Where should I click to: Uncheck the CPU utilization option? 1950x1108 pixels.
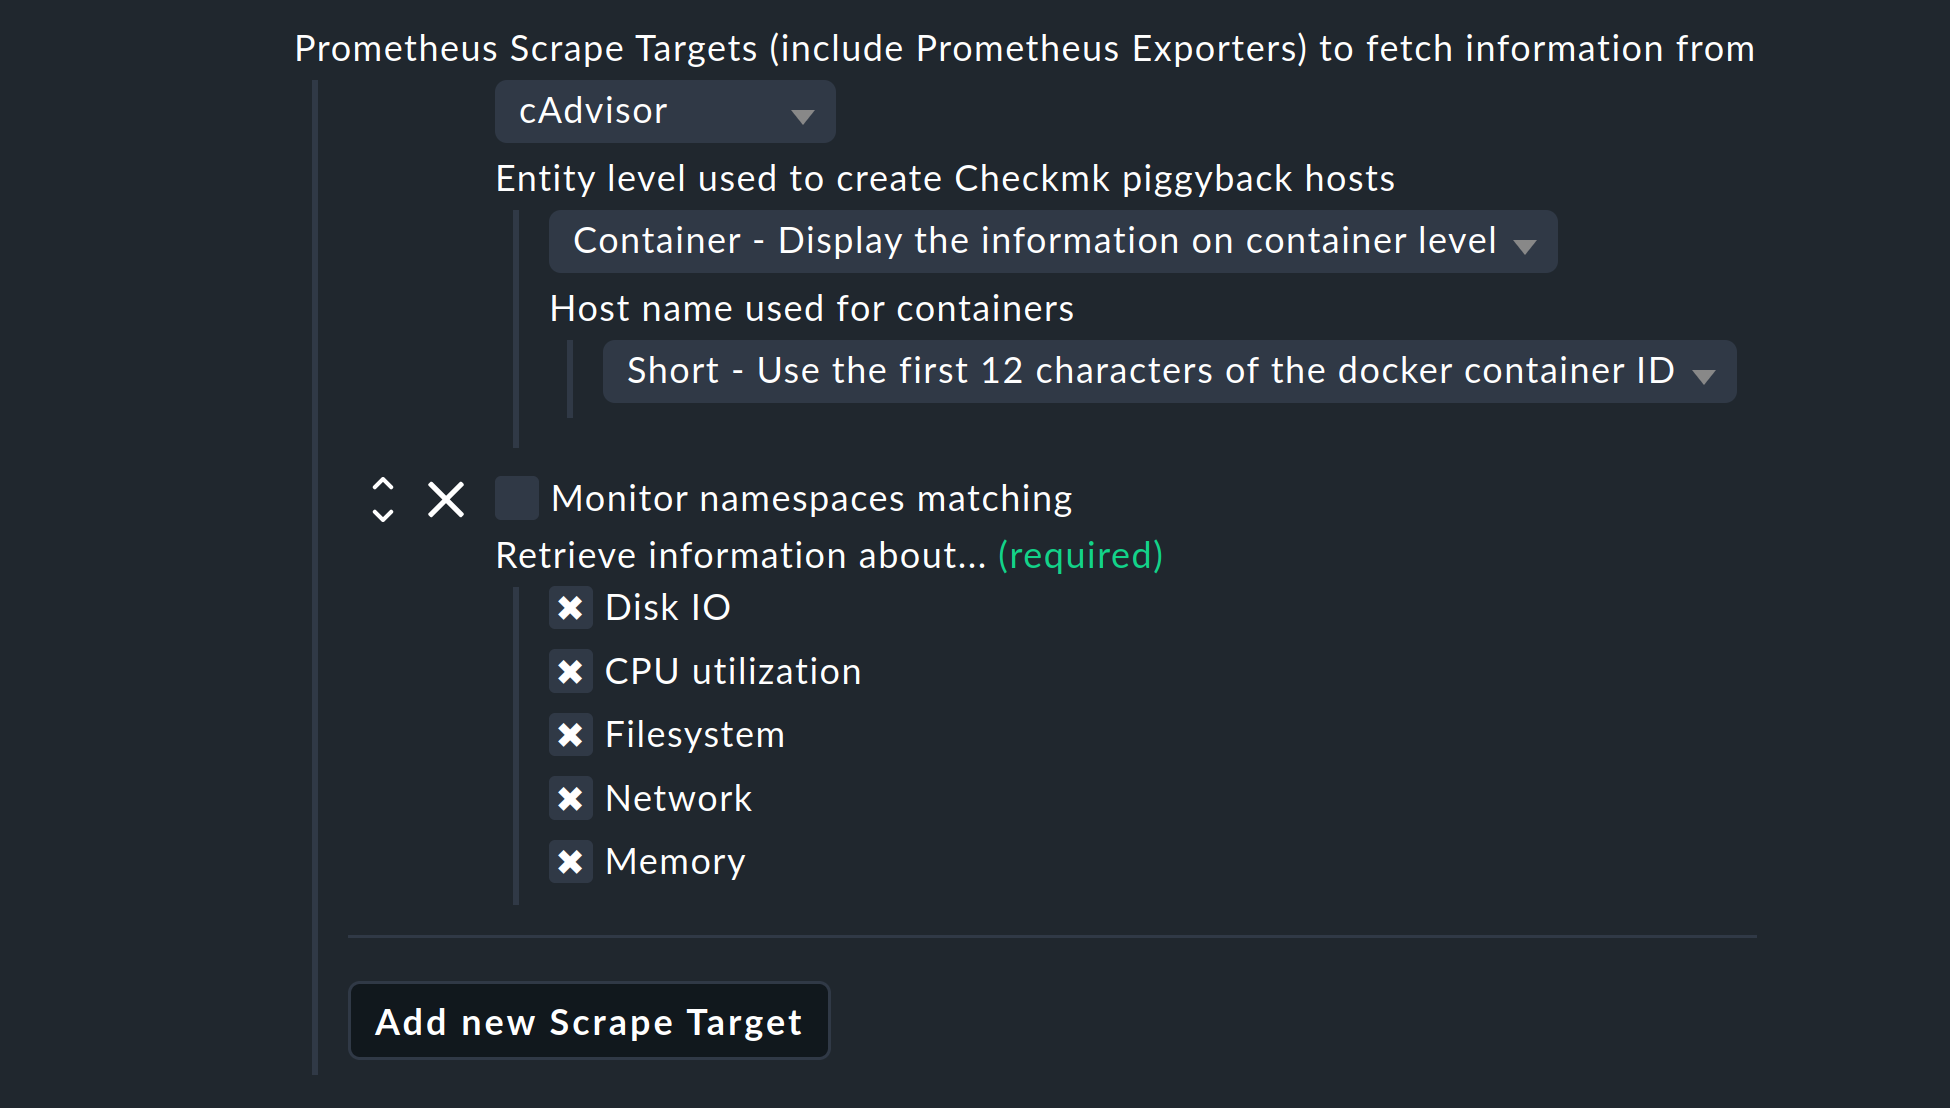[x=570, y=672]
